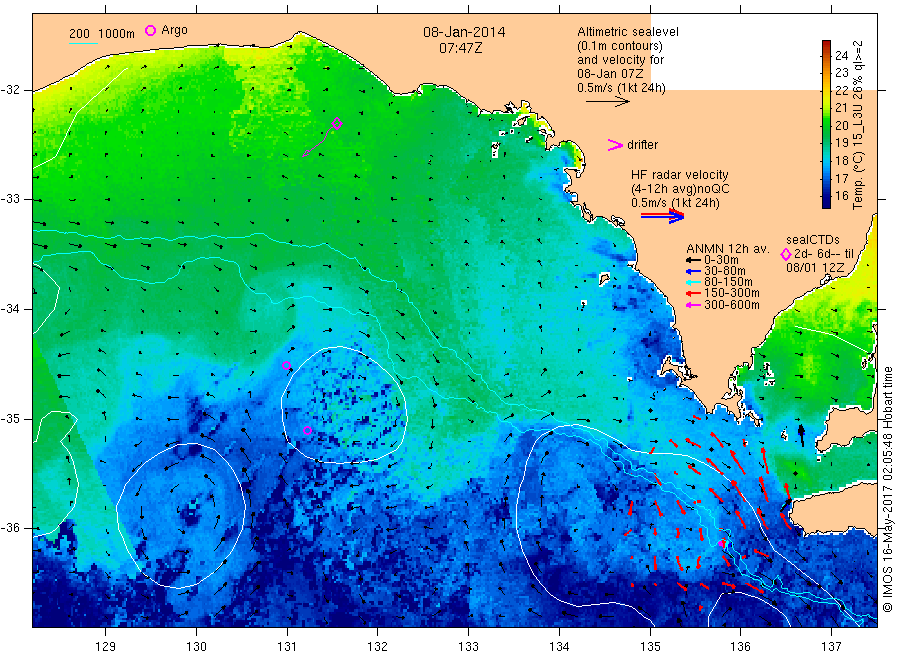Screen dimensions: 900x660
Task: Click the 'HF radar velocity' caption
Action: coord(680,175)
